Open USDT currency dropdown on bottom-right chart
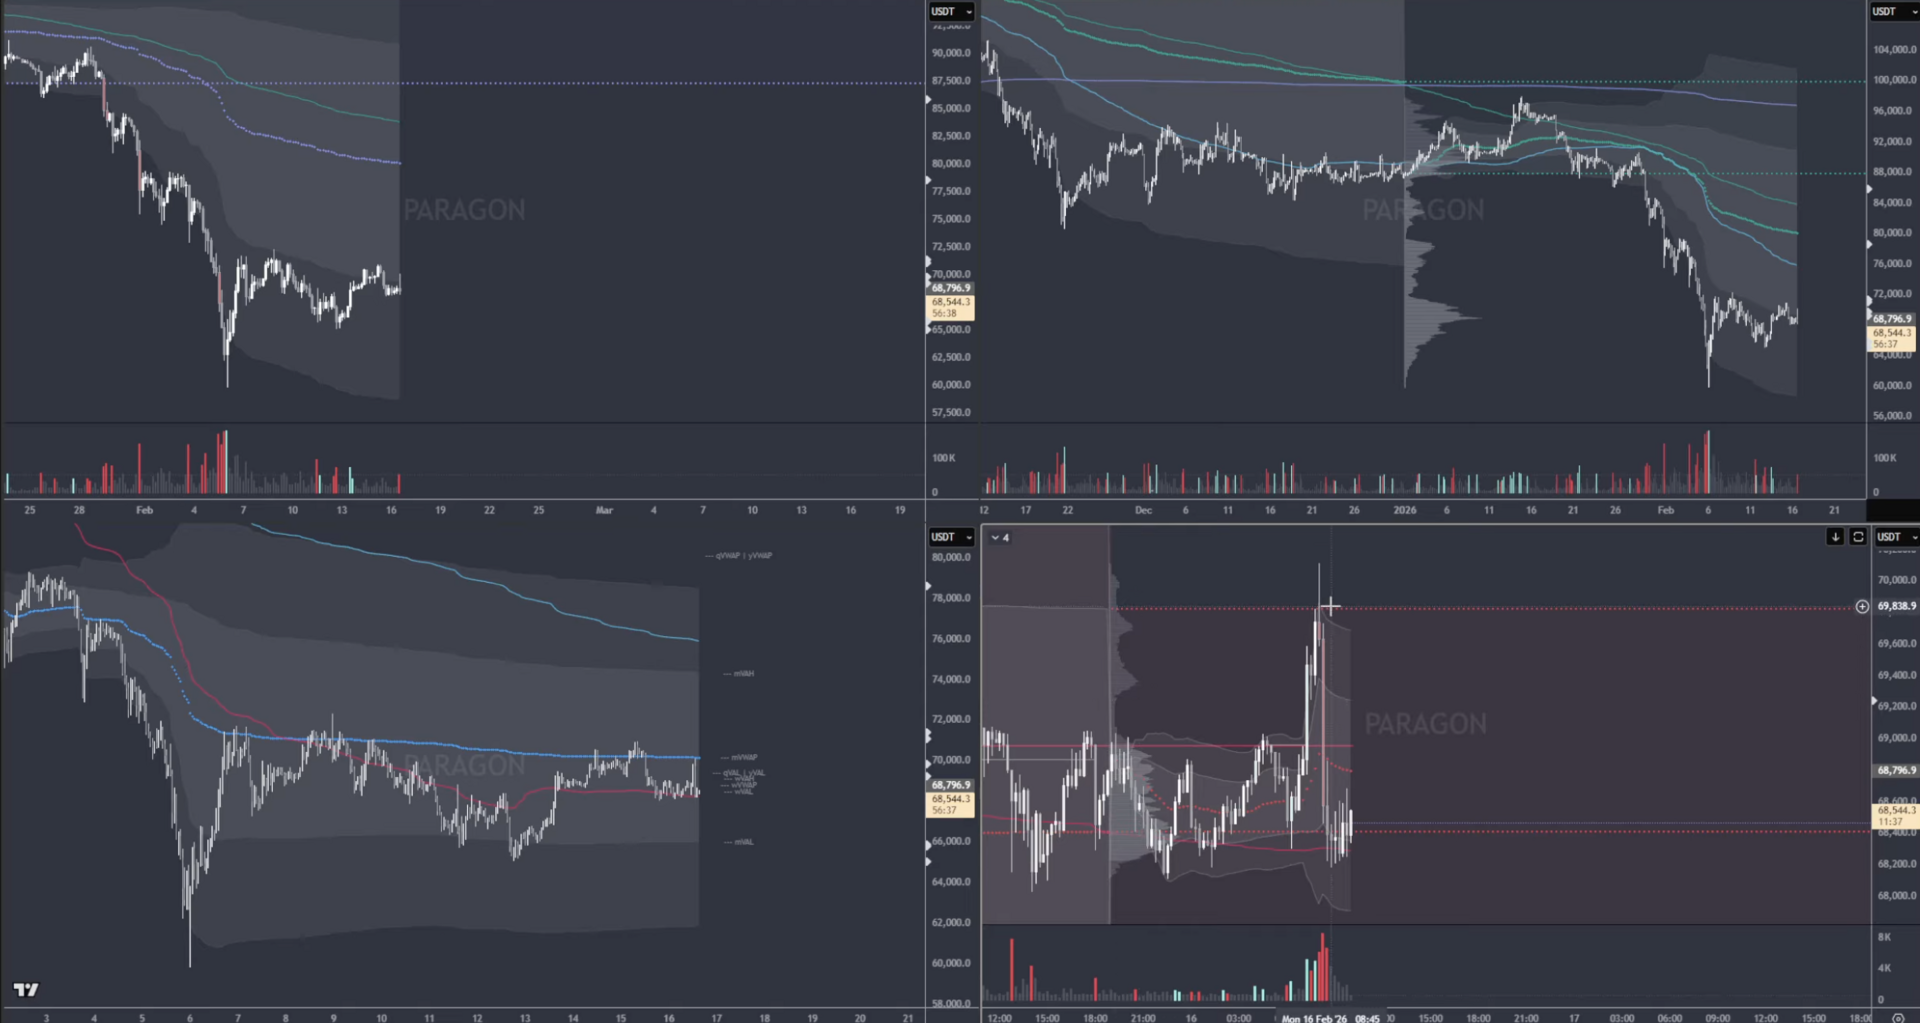 1896,537
